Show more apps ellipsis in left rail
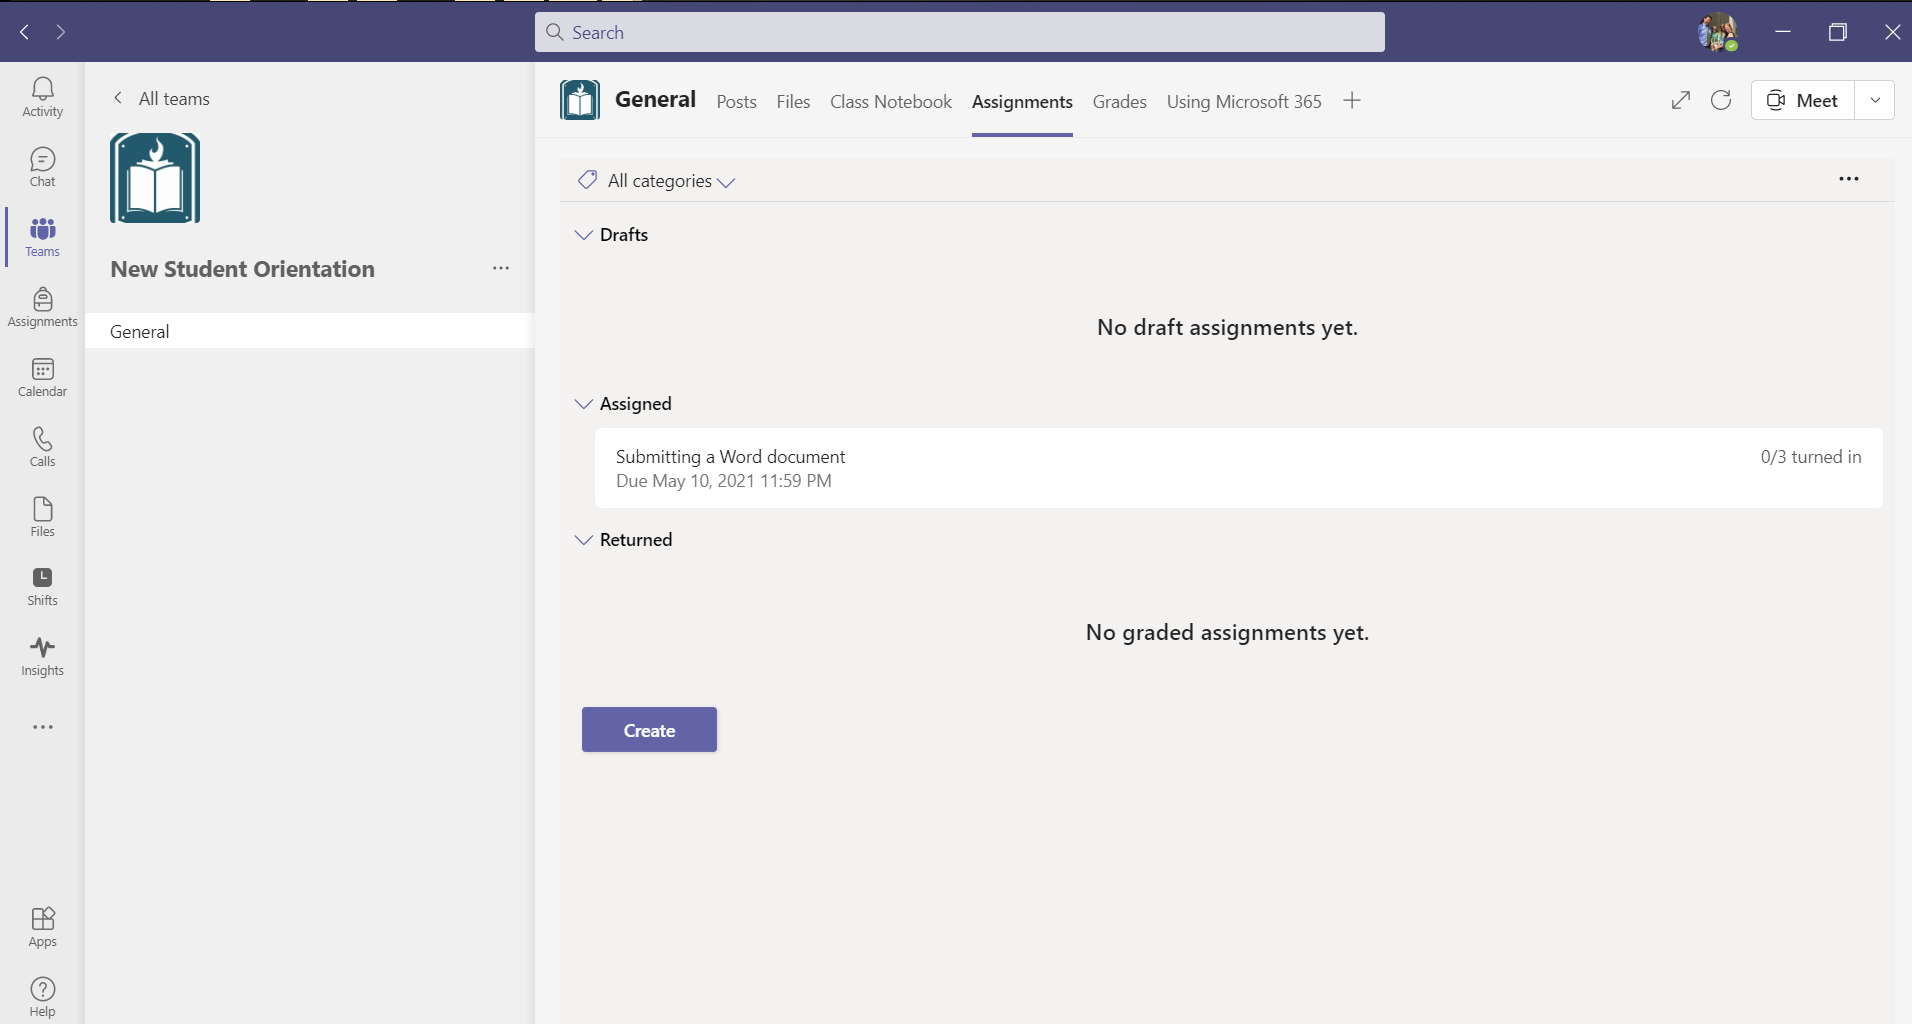Image resolution: width=1912 pixels, height=1024 pixels. (x=43, y=727)
